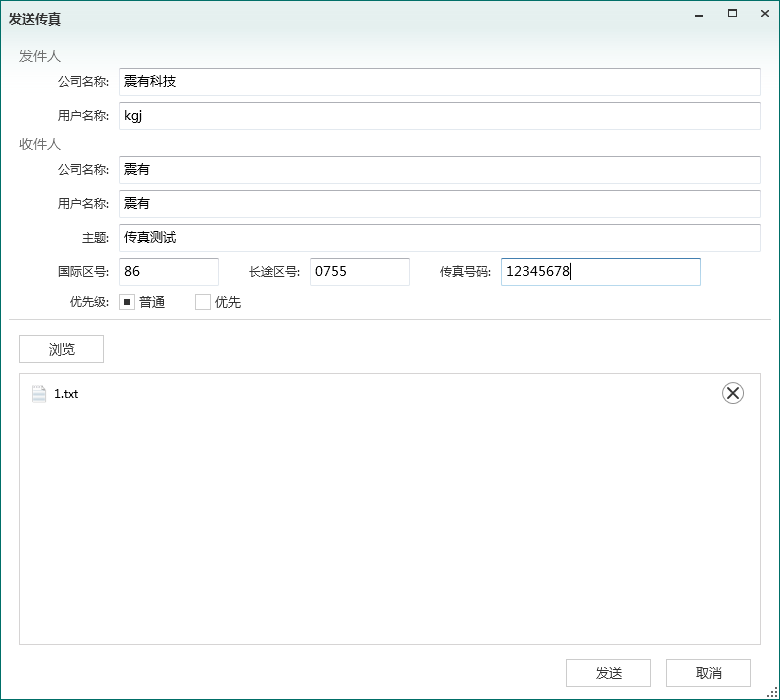Click the 发送传真 window title text
The image size is (780, 700).
click(x=35, y=19)
